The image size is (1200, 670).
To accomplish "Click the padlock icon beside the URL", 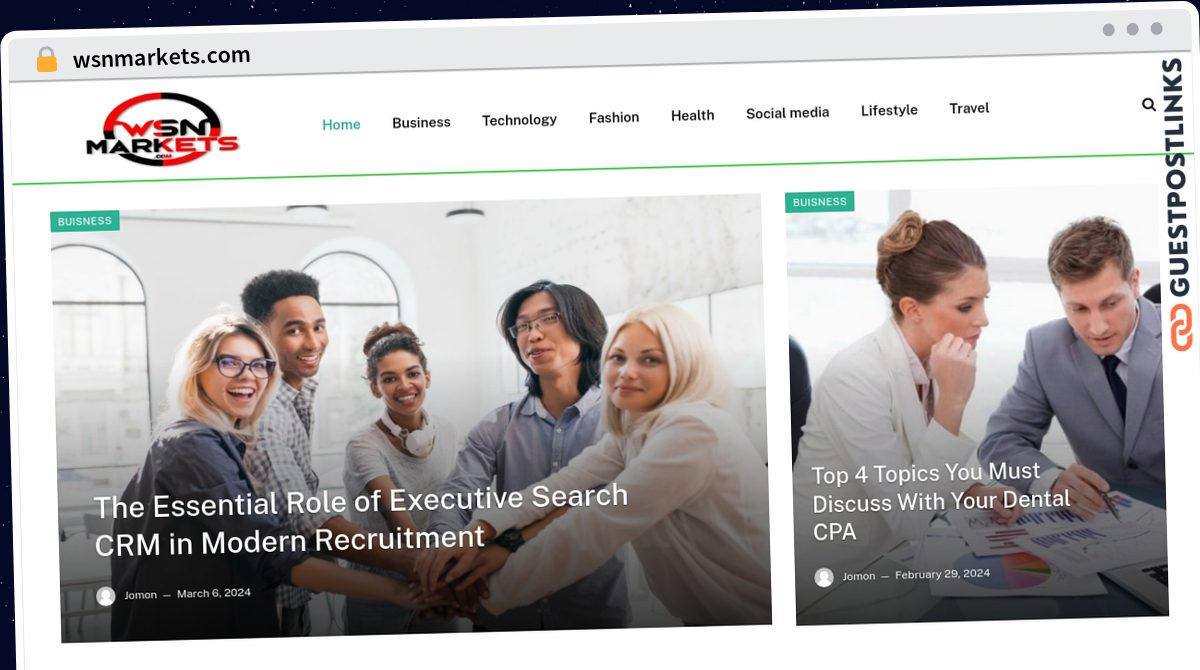I will click(x=46, y=60).
